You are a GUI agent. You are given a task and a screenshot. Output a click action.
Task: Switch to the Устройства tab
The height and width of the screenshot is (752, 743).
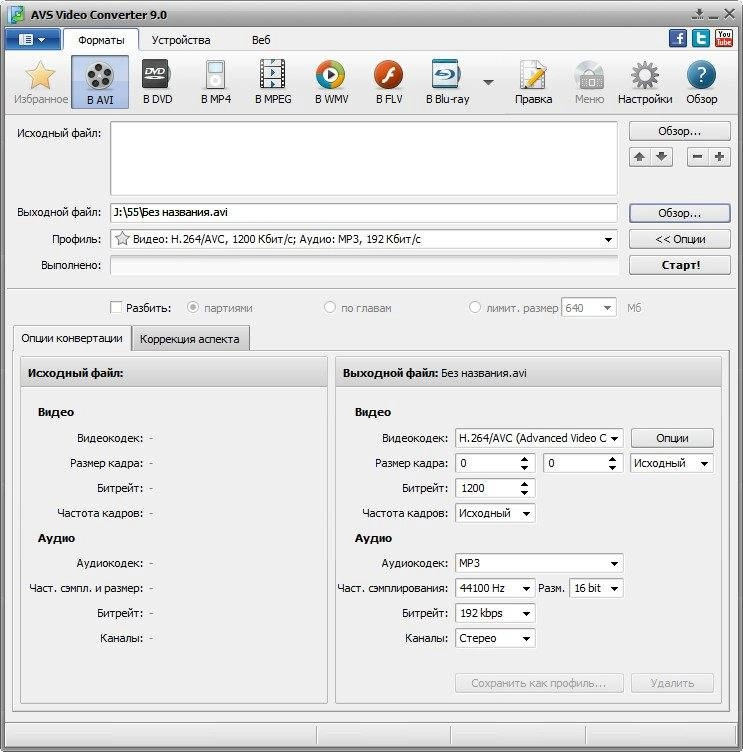(x=181, y=40)
